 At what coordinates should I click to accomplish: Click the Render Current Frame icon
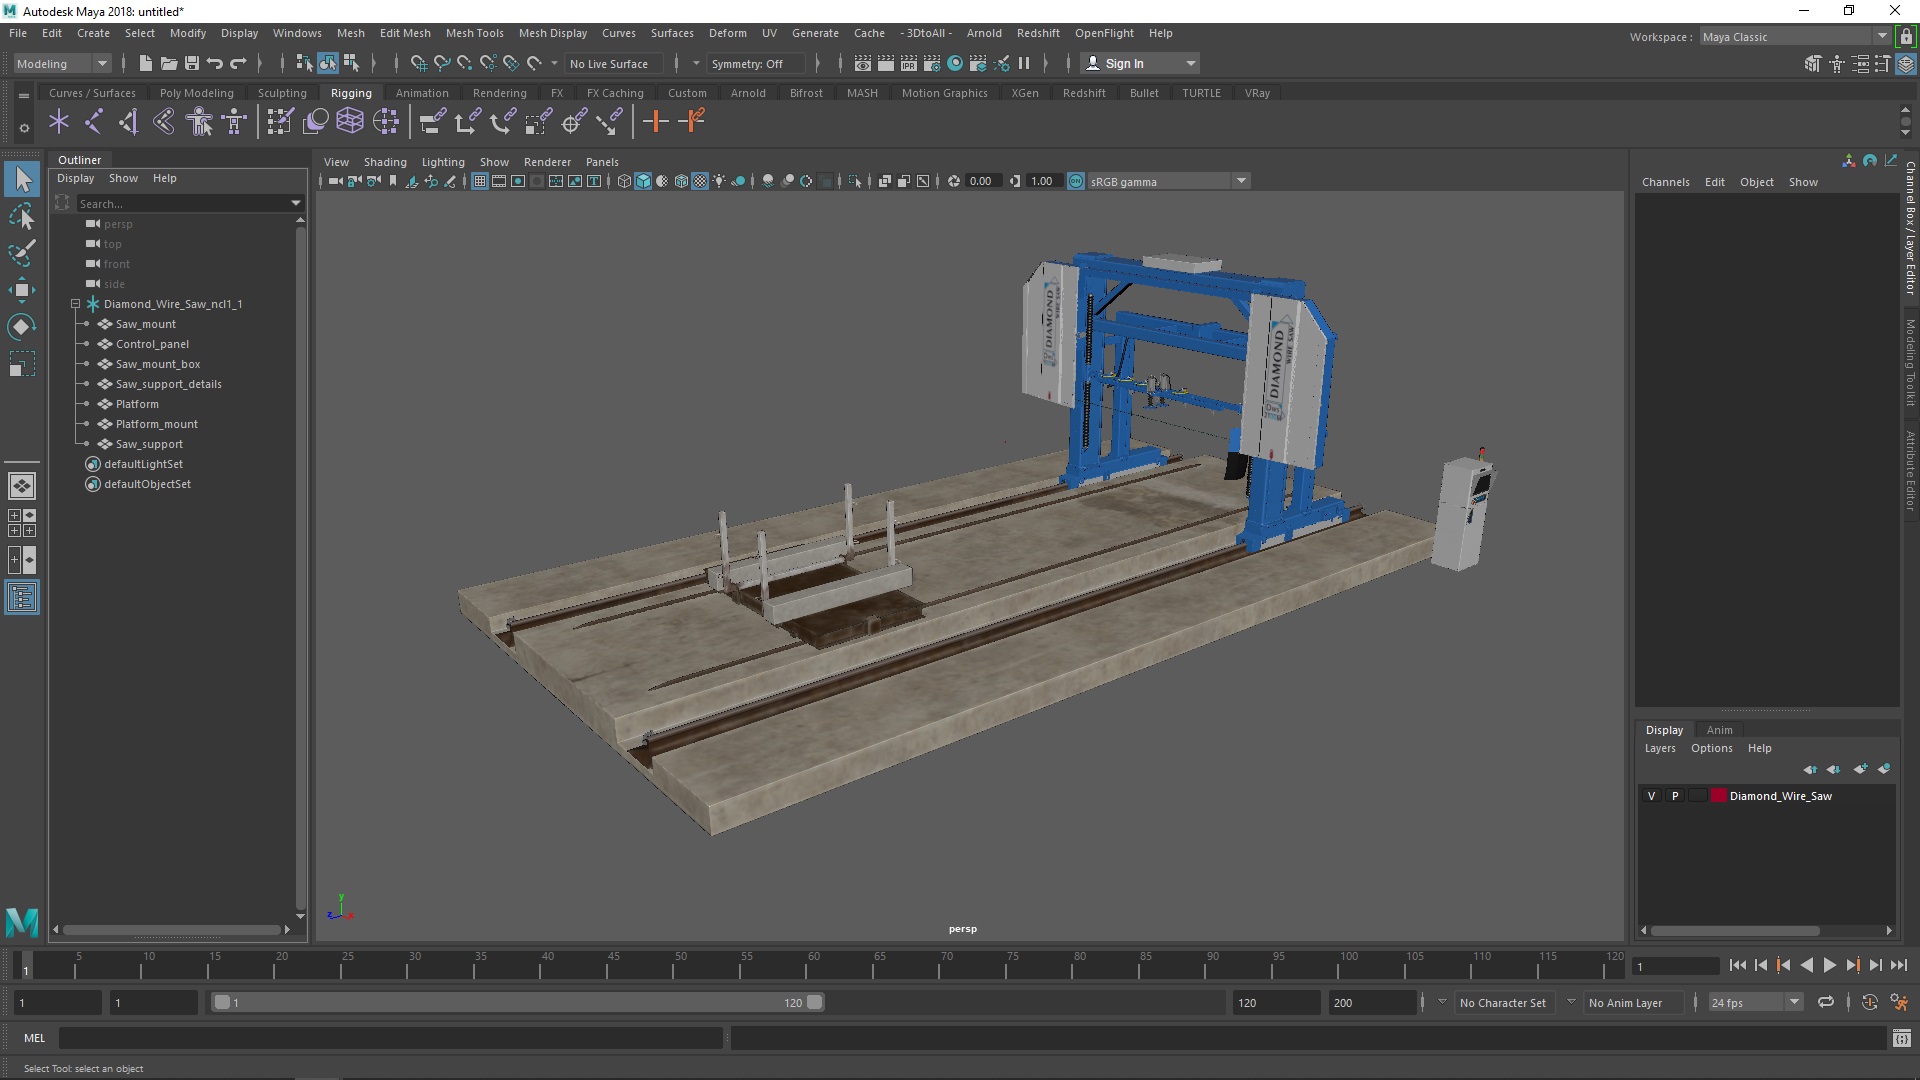(885, 63)
